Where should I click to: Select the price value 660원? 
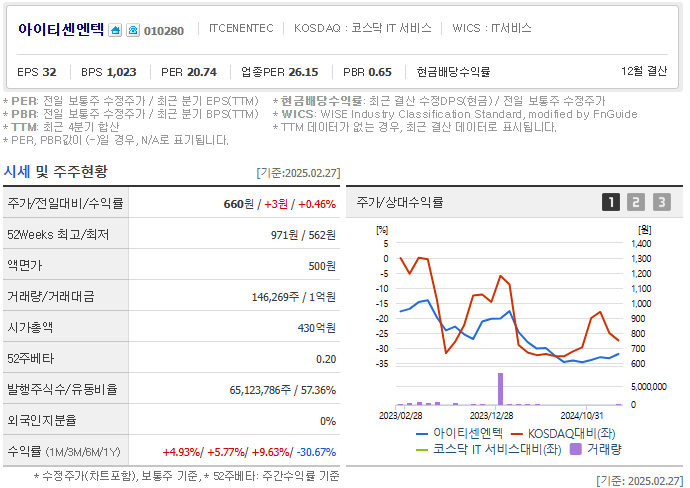pos(239,204)
